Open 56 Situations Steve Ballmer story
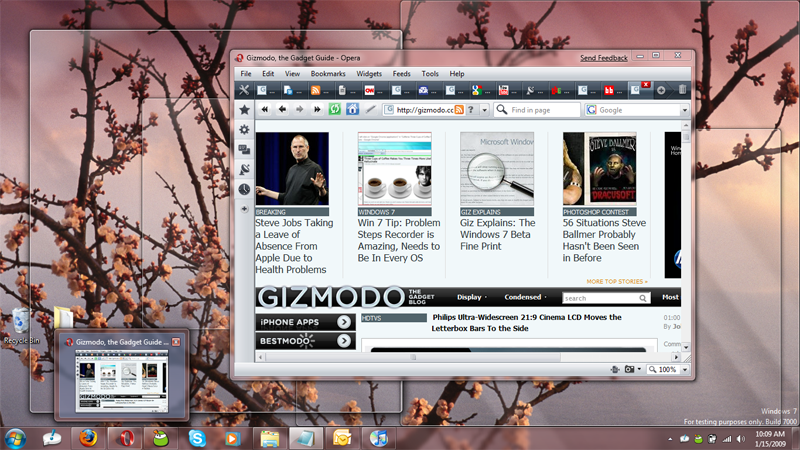The height and width of the screenshot is (450, 800). 604,240
